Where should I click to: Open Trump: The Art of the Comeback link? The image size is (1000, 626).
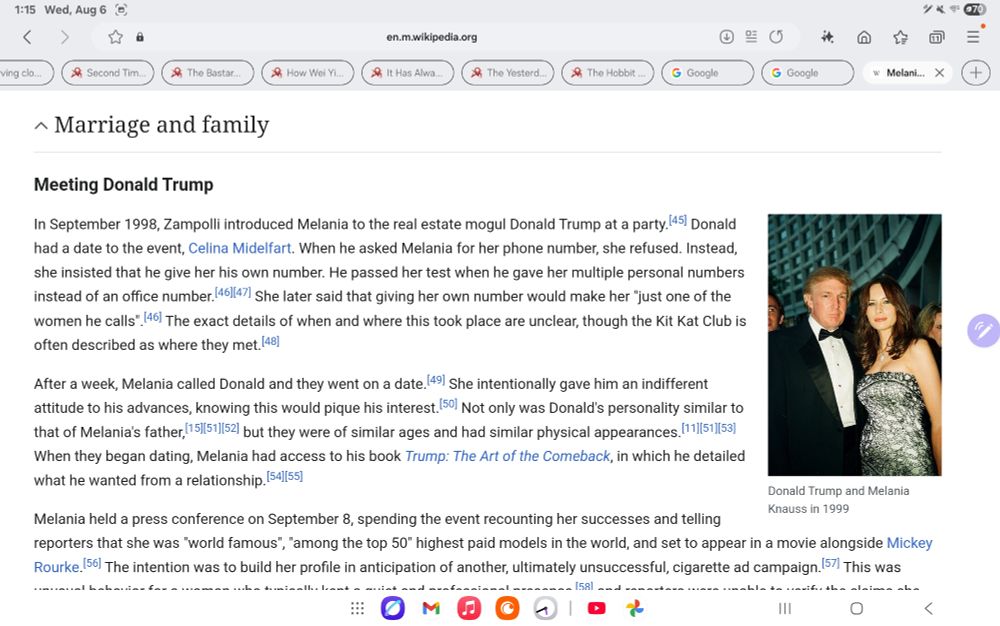pyautogui.click(x=508, y=456)
